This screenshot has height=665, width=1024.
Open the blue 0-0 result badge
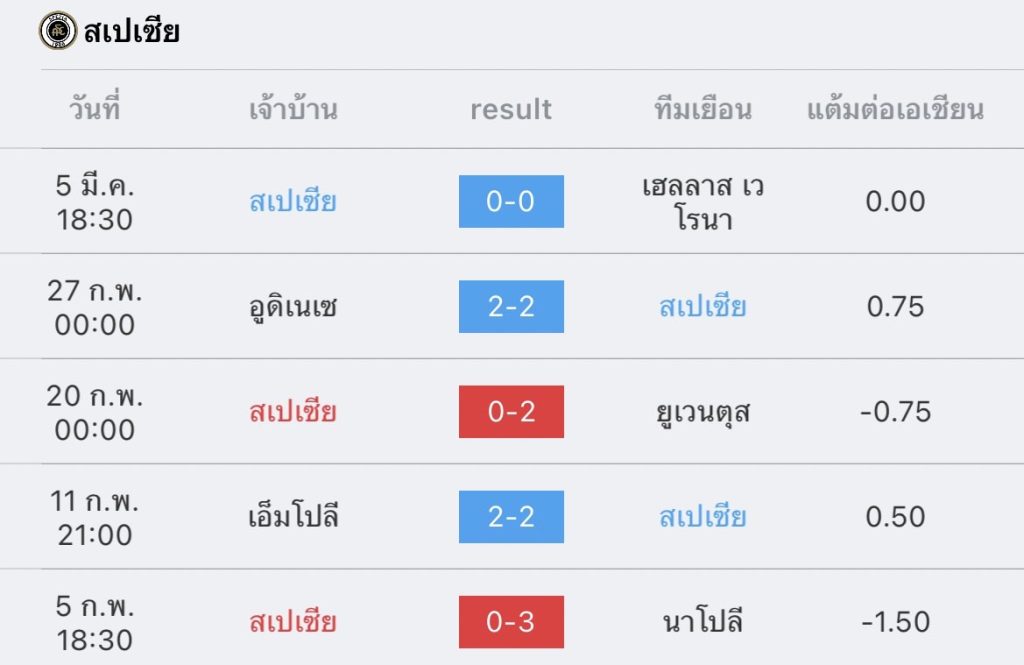(511, 201)
